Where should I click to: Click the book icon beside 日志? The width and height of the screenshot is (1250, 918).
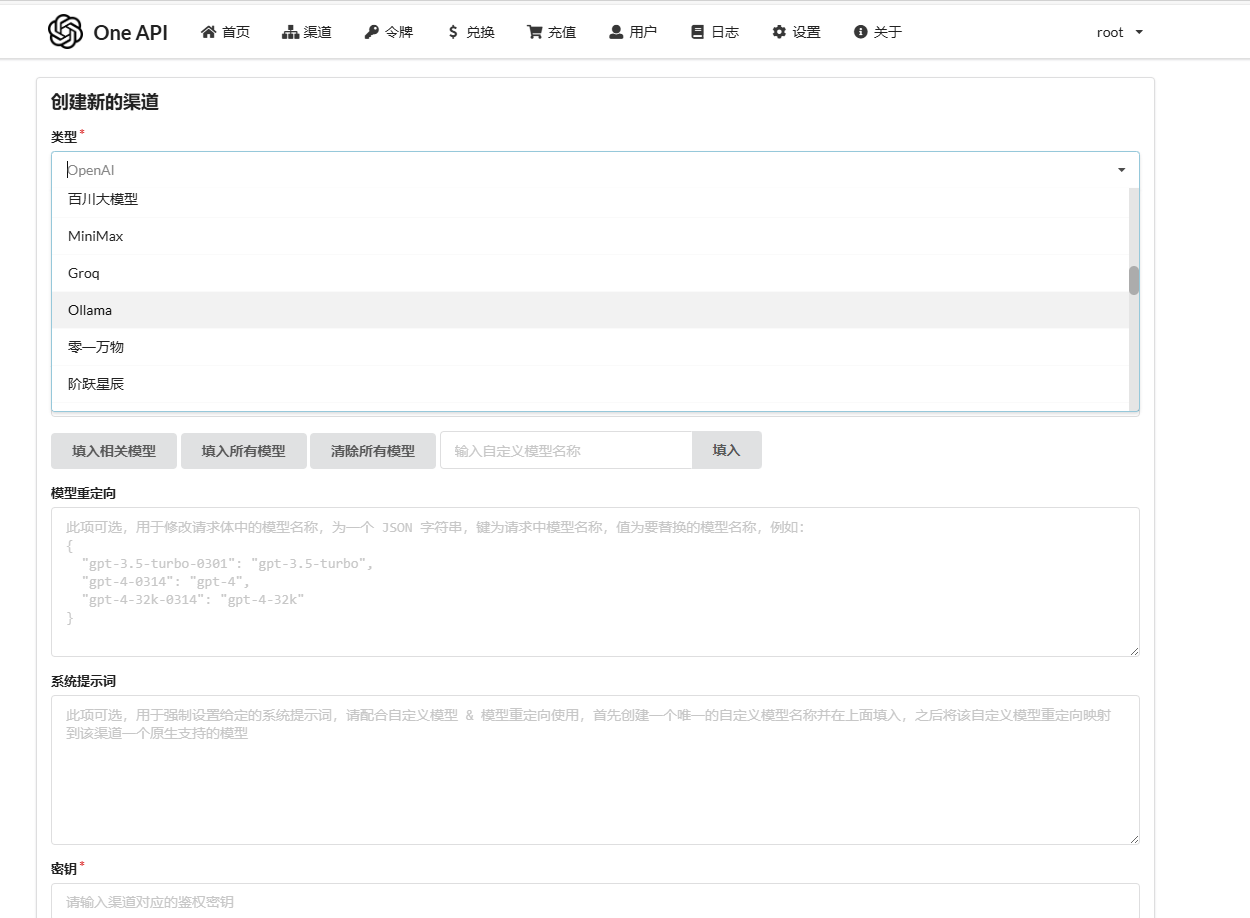[x=698, y=32]
